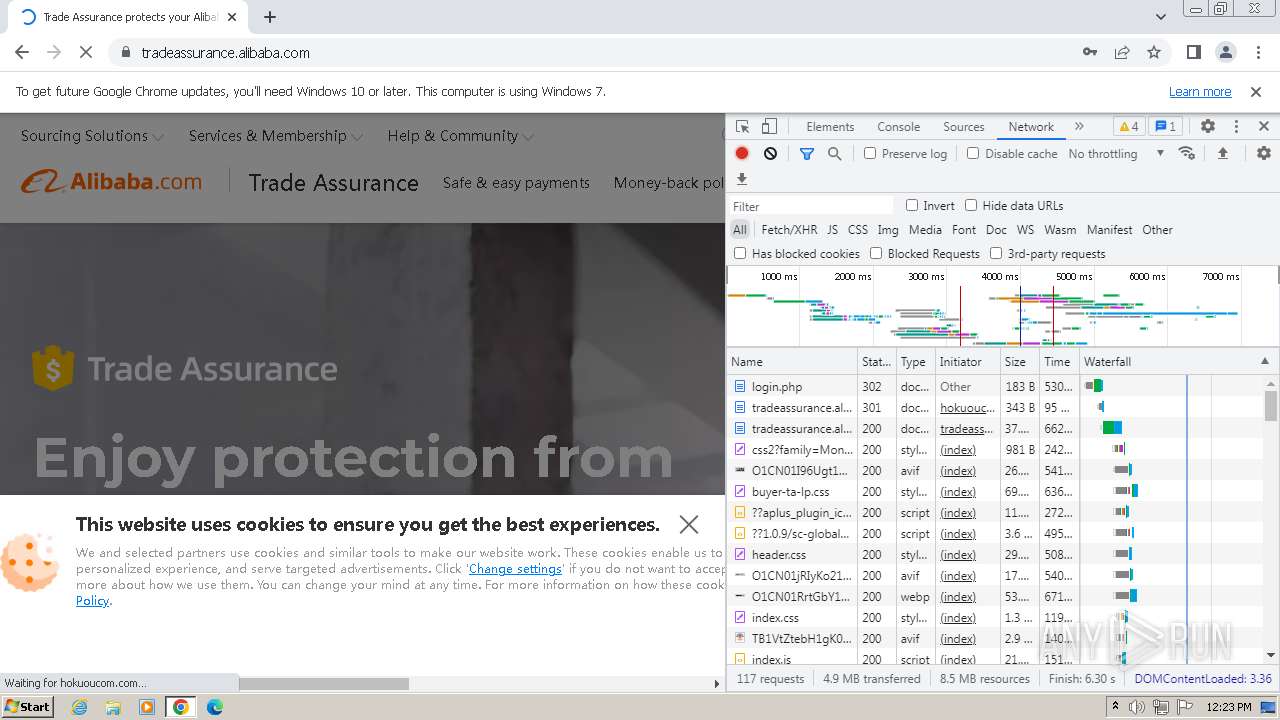Click the saved passwords key icon
1280x720 pixels.
coord(1090,53)
